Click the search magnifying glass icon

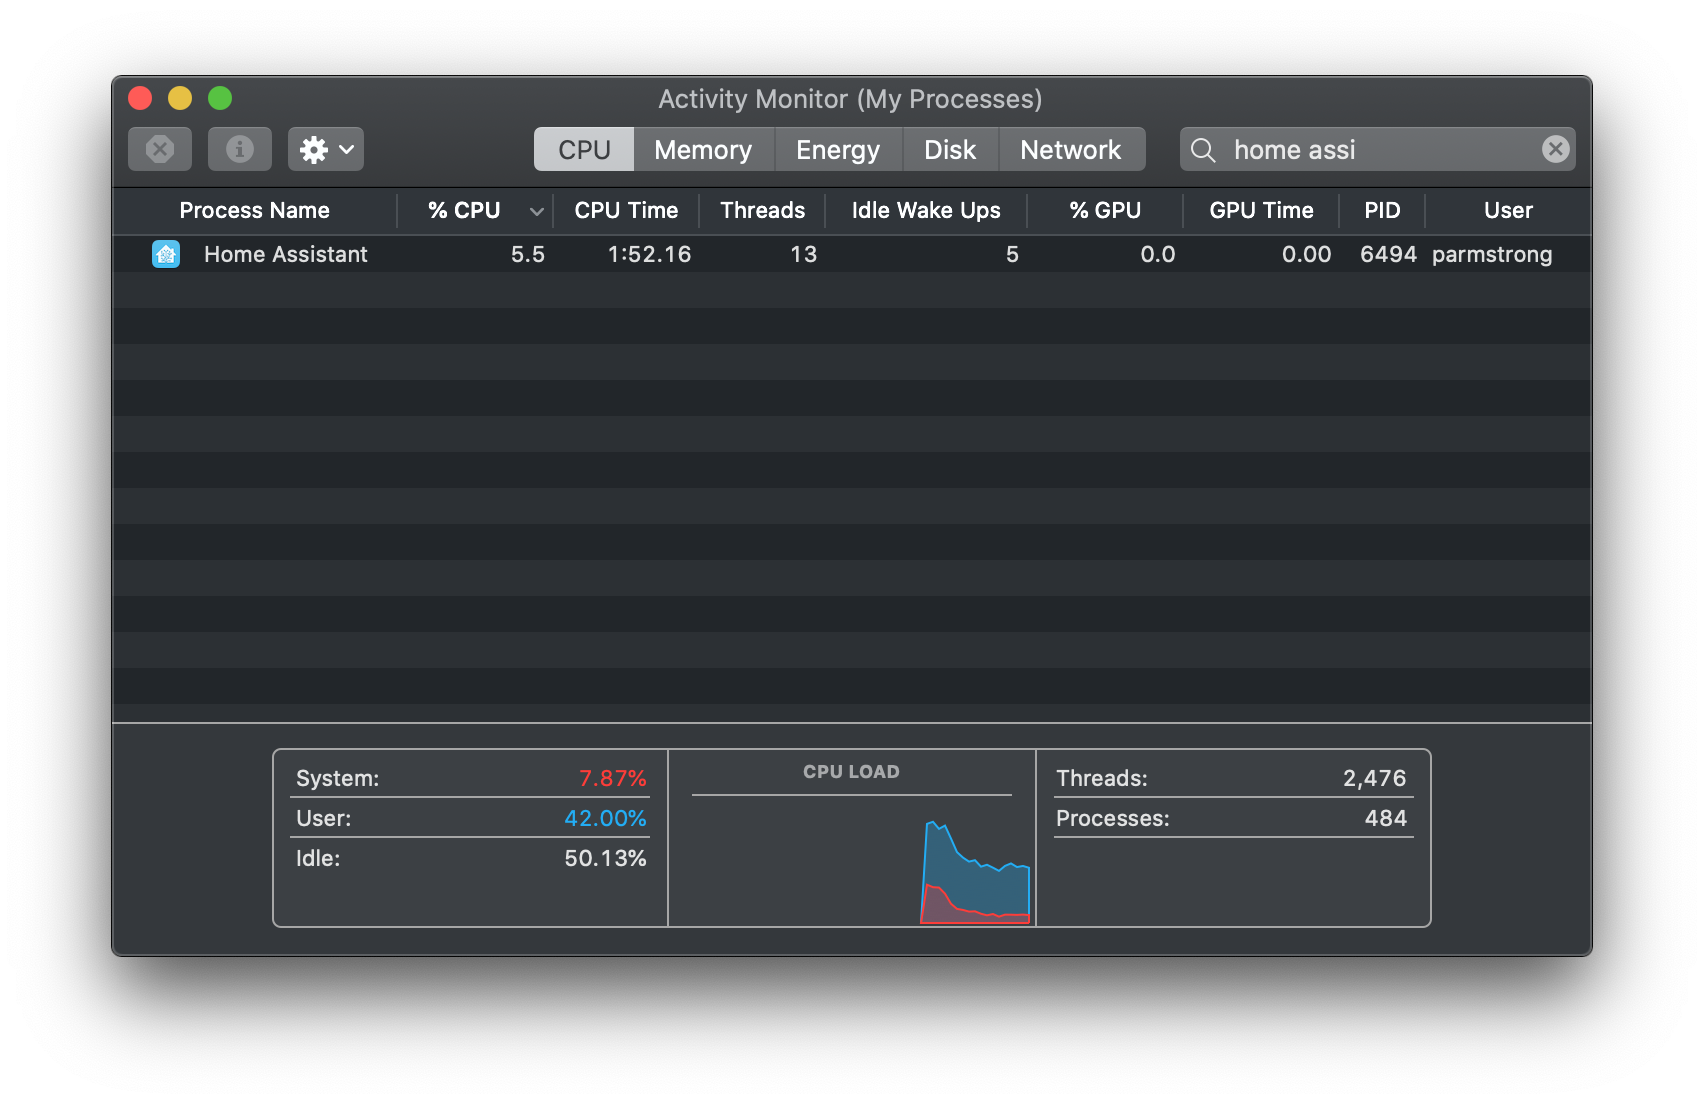point(1203,150)
